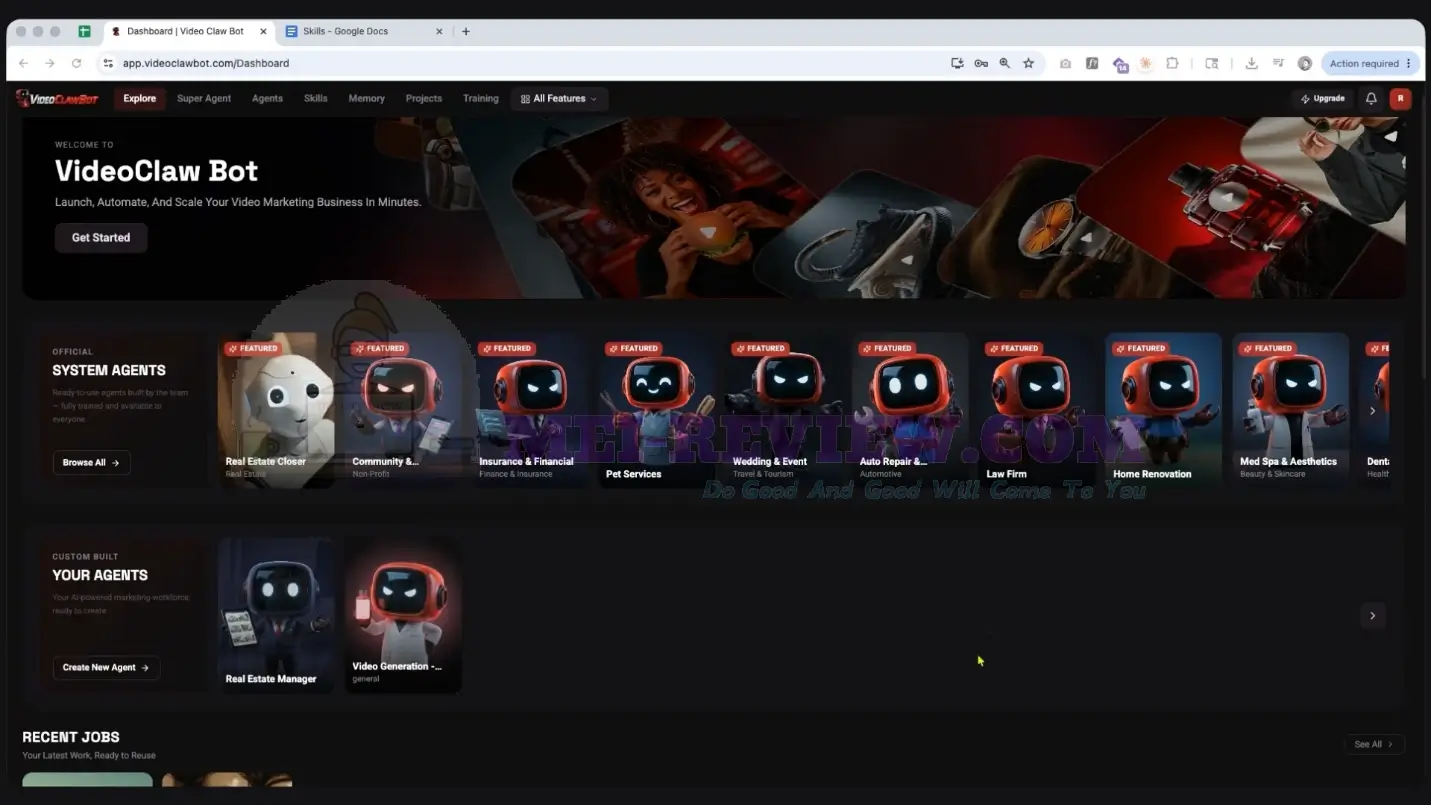Screen dimensions: 1431x805
Task: Go to the Memory section
Action: (366, 98)
